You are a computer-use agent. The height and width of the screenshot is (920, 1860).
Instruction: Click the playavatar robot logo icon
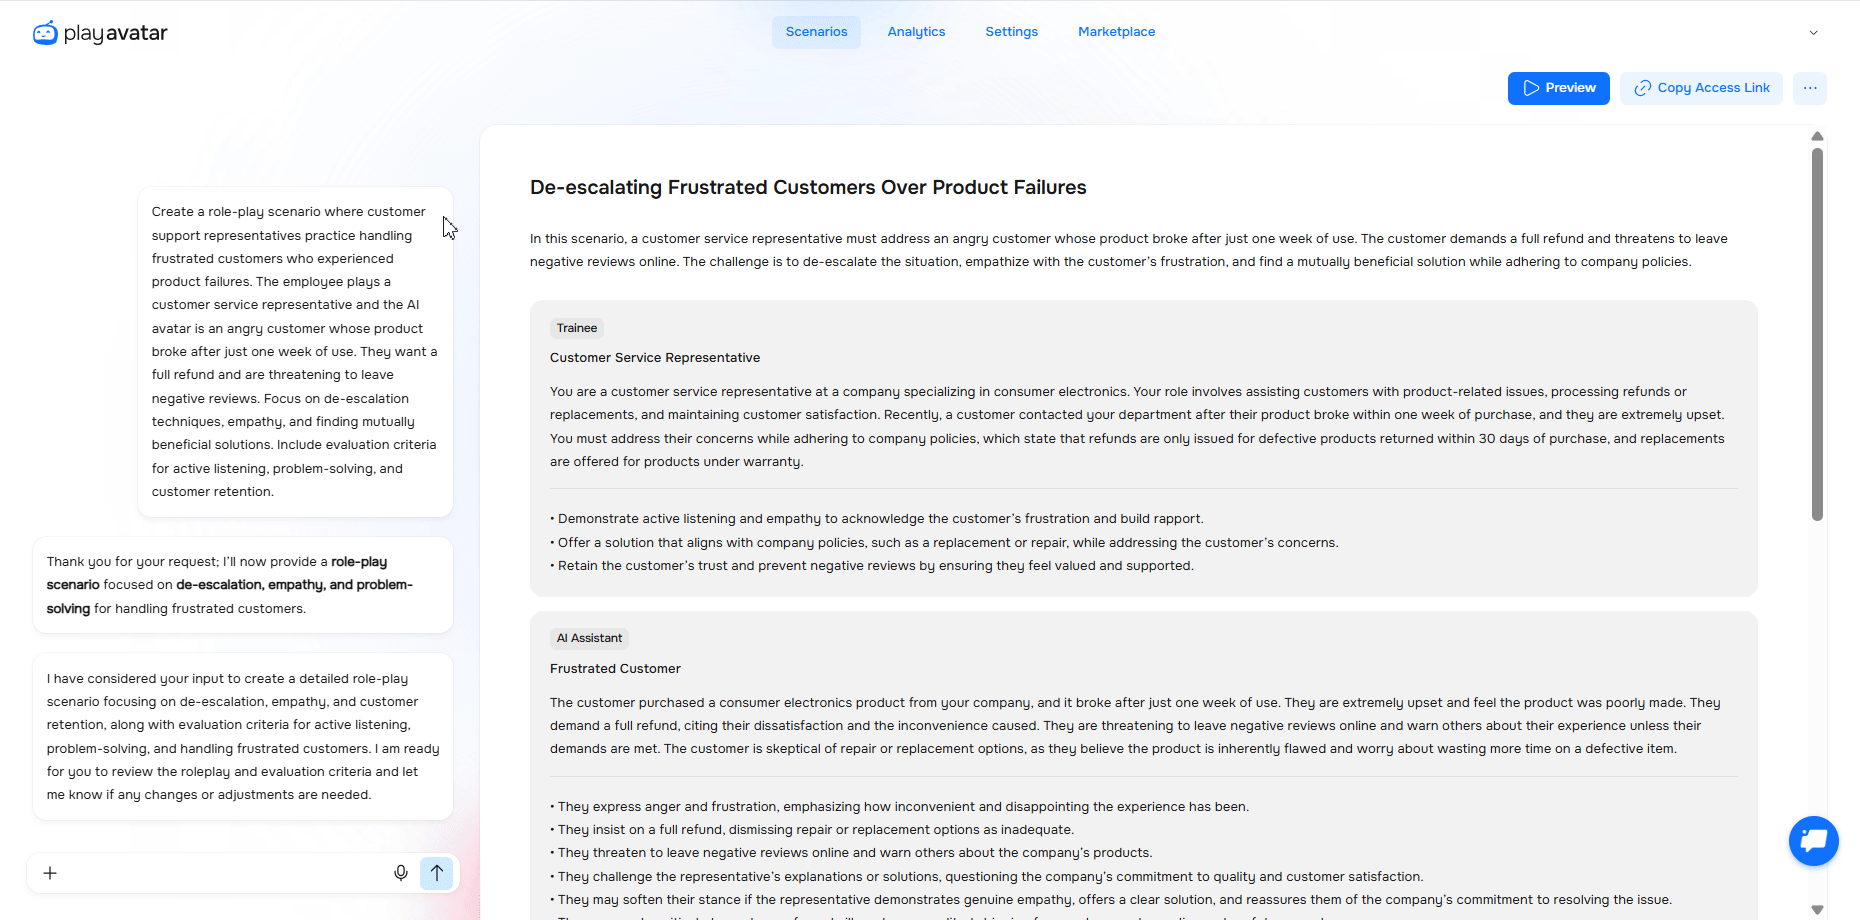(45, 33)
